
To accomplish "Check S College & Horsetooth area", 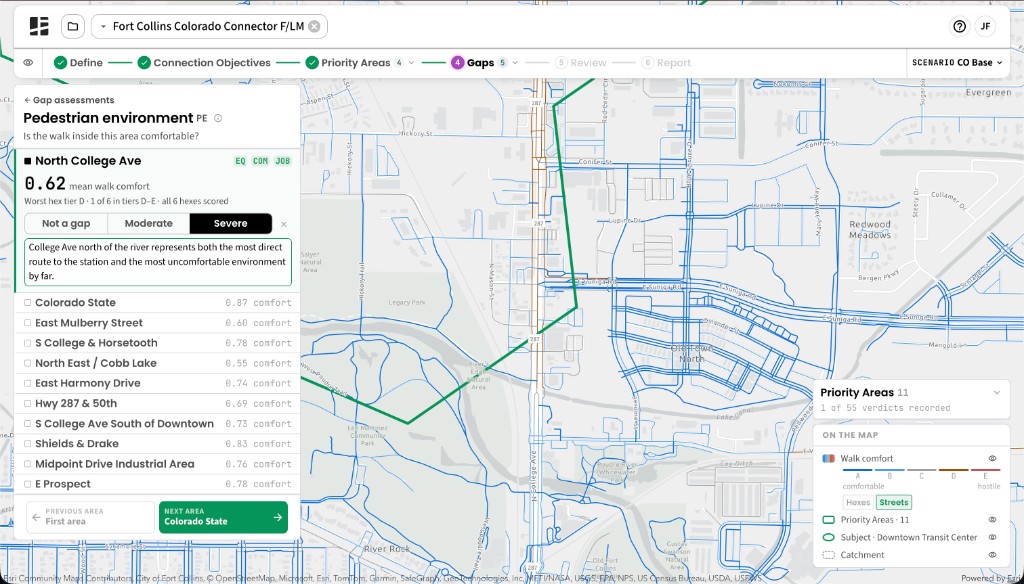I will coord(28,343).
